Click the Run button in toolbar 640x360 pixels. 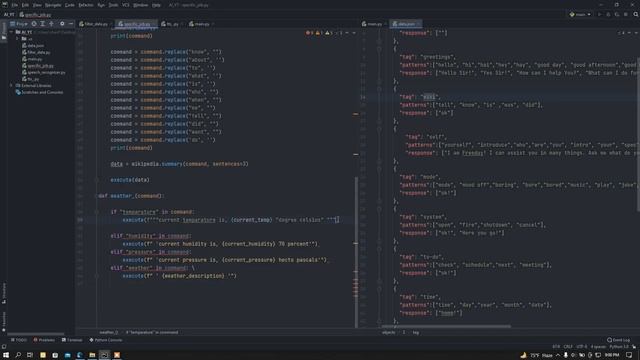coord(600,14)
